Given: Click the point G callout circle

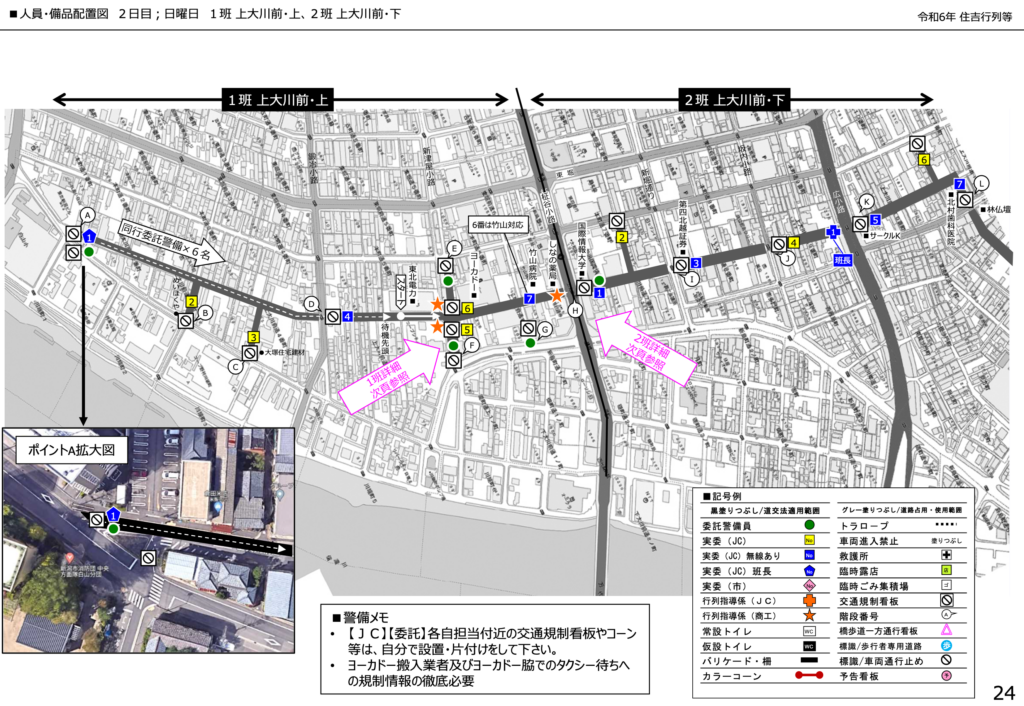Looking at the screenshot, I should tap(545, 329).
